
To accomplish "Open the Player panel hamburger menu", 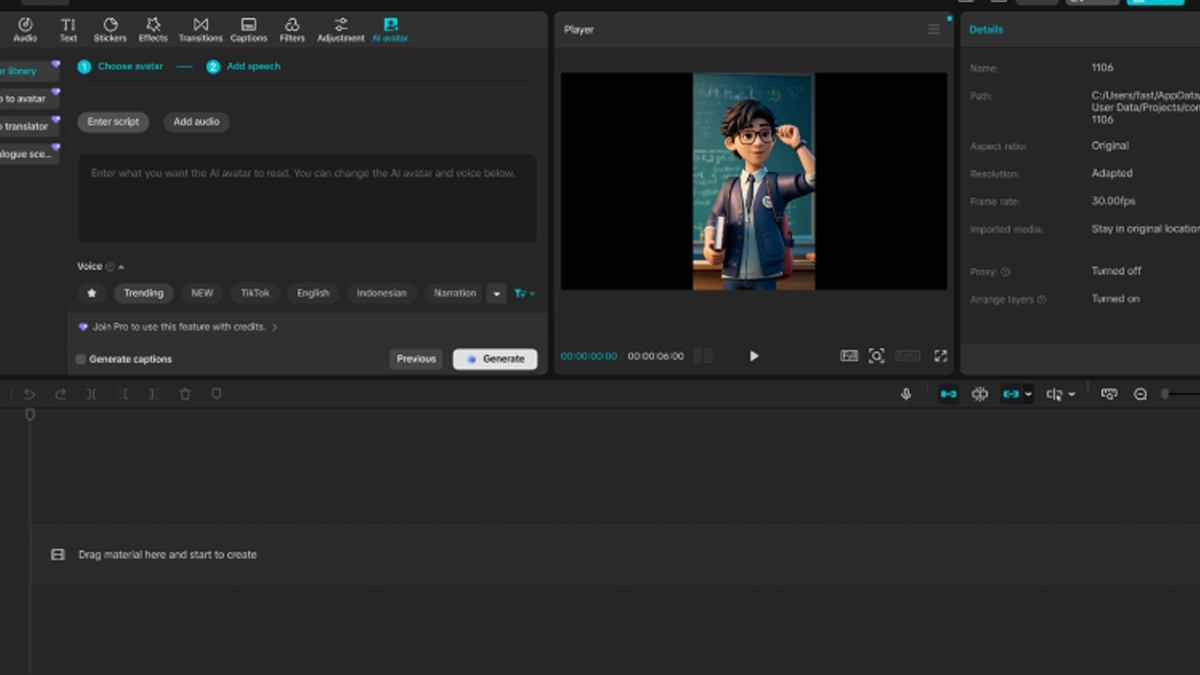I will (934, 30).
